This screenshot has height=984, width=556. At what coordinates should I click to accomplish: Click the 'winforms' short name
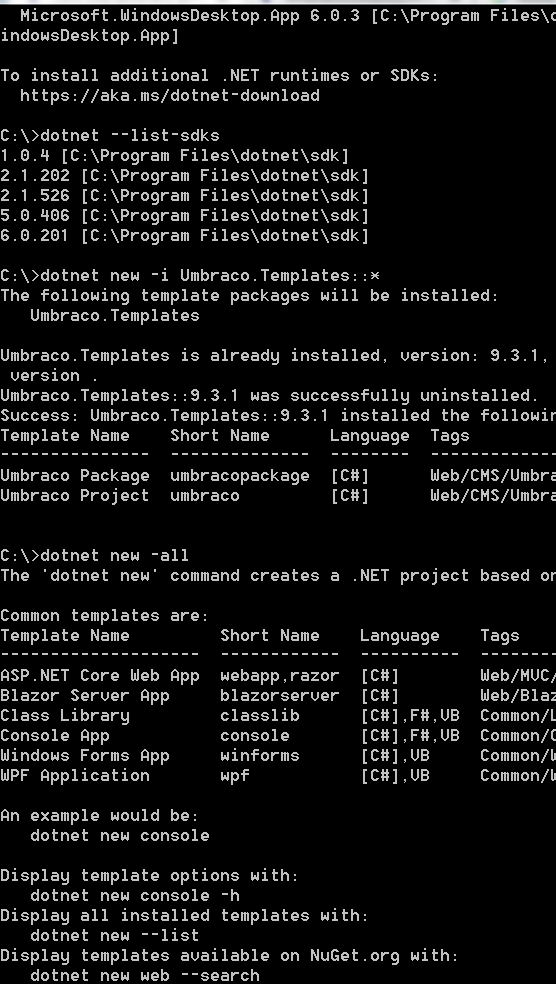click(260, 756)
